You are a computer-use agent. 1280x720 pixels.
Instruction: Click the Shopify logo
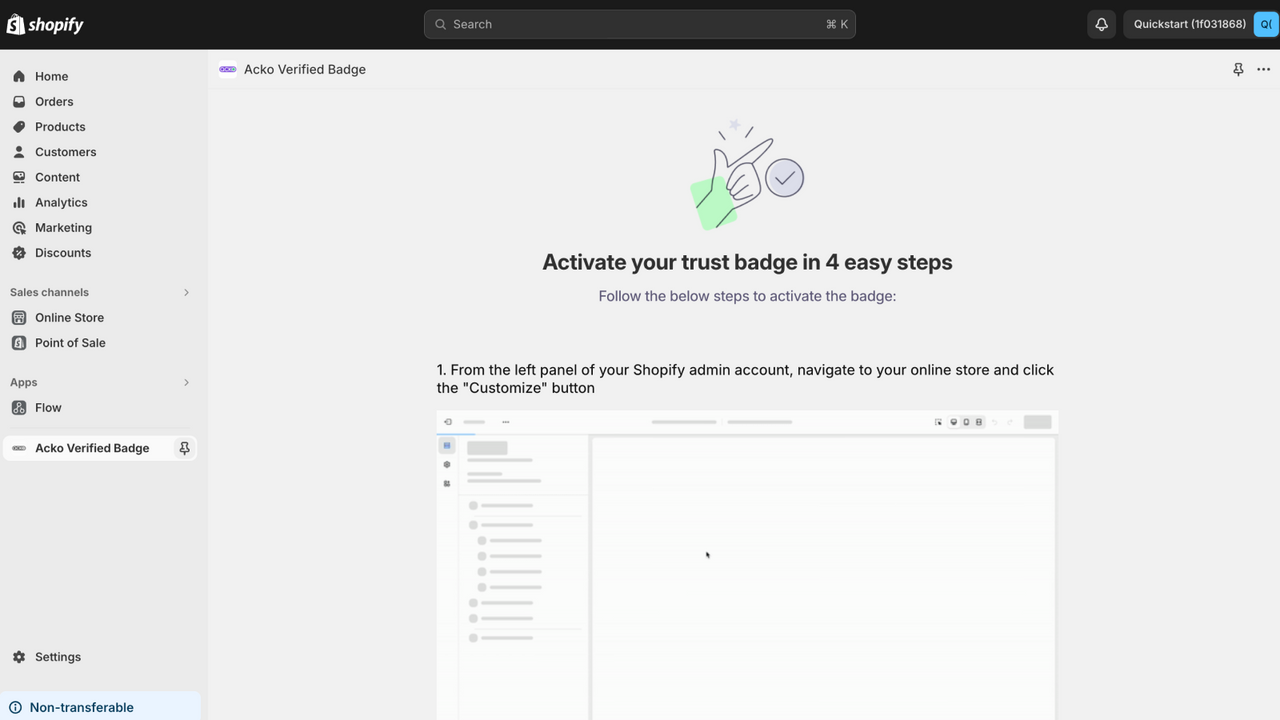coord(45,24)
